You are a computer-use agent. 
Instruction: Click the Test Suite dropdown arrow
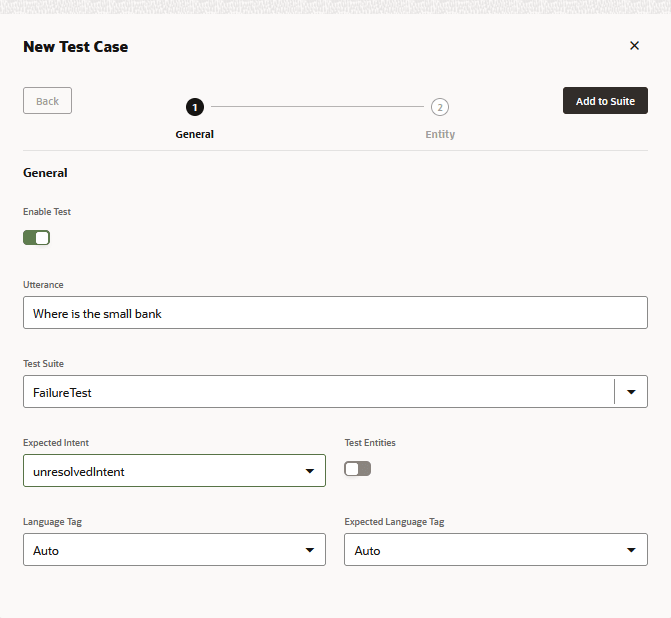(631, 392)
